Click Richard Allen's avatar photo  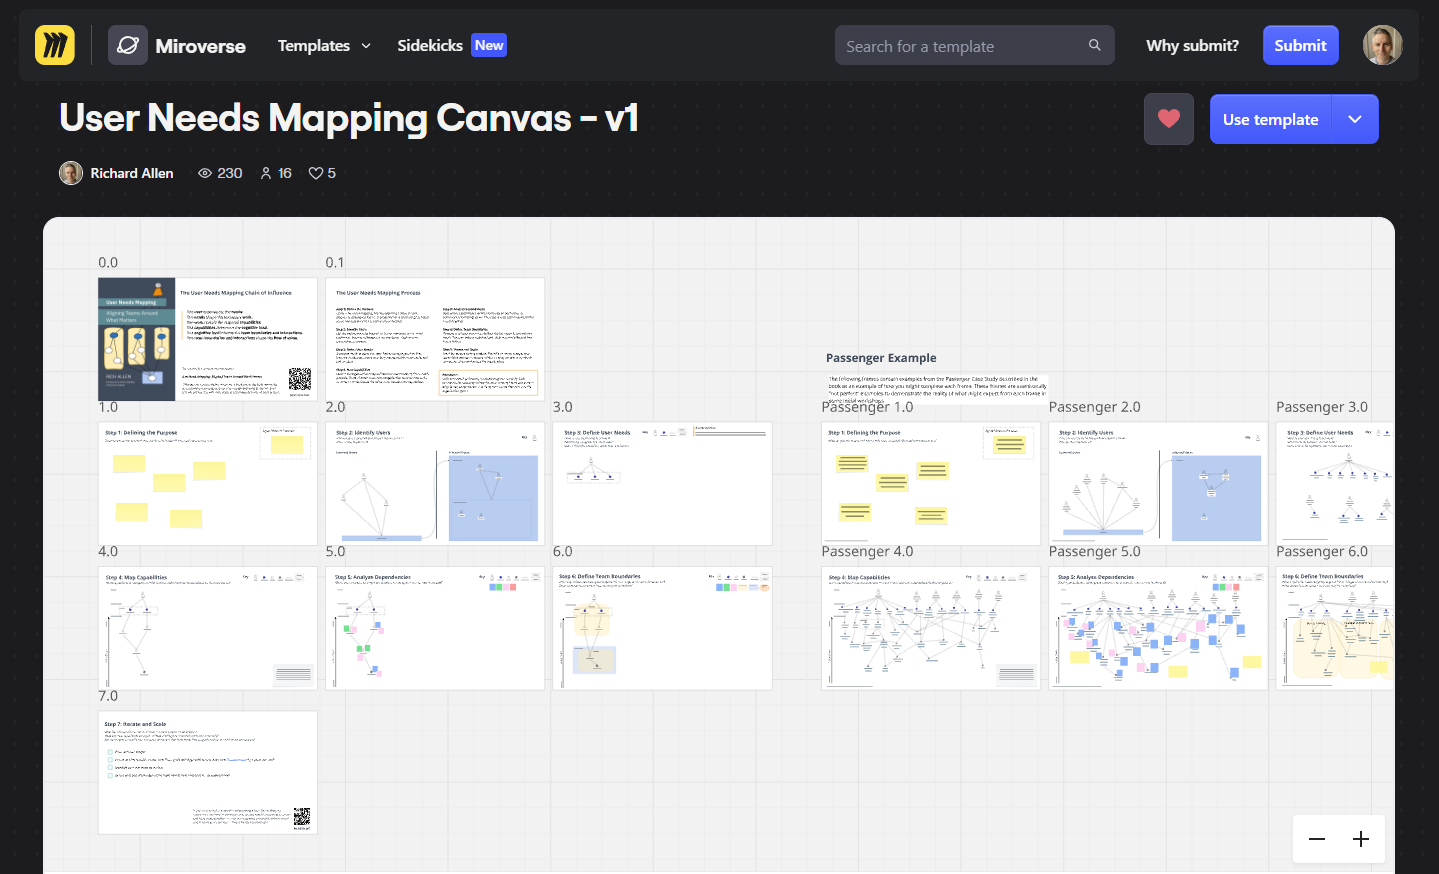pyautogui.click(x=70, y=172)
